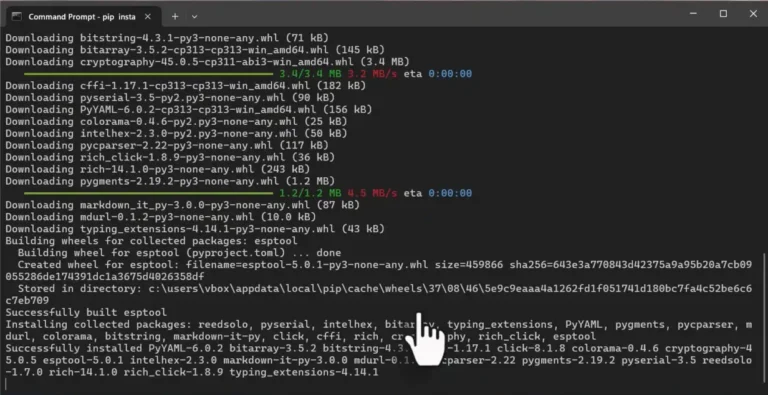This screenshot has height=395, width=768.
Task: Click the 'Installing collected packages' line
Action: pyautogui.click(x=379, y=331)
